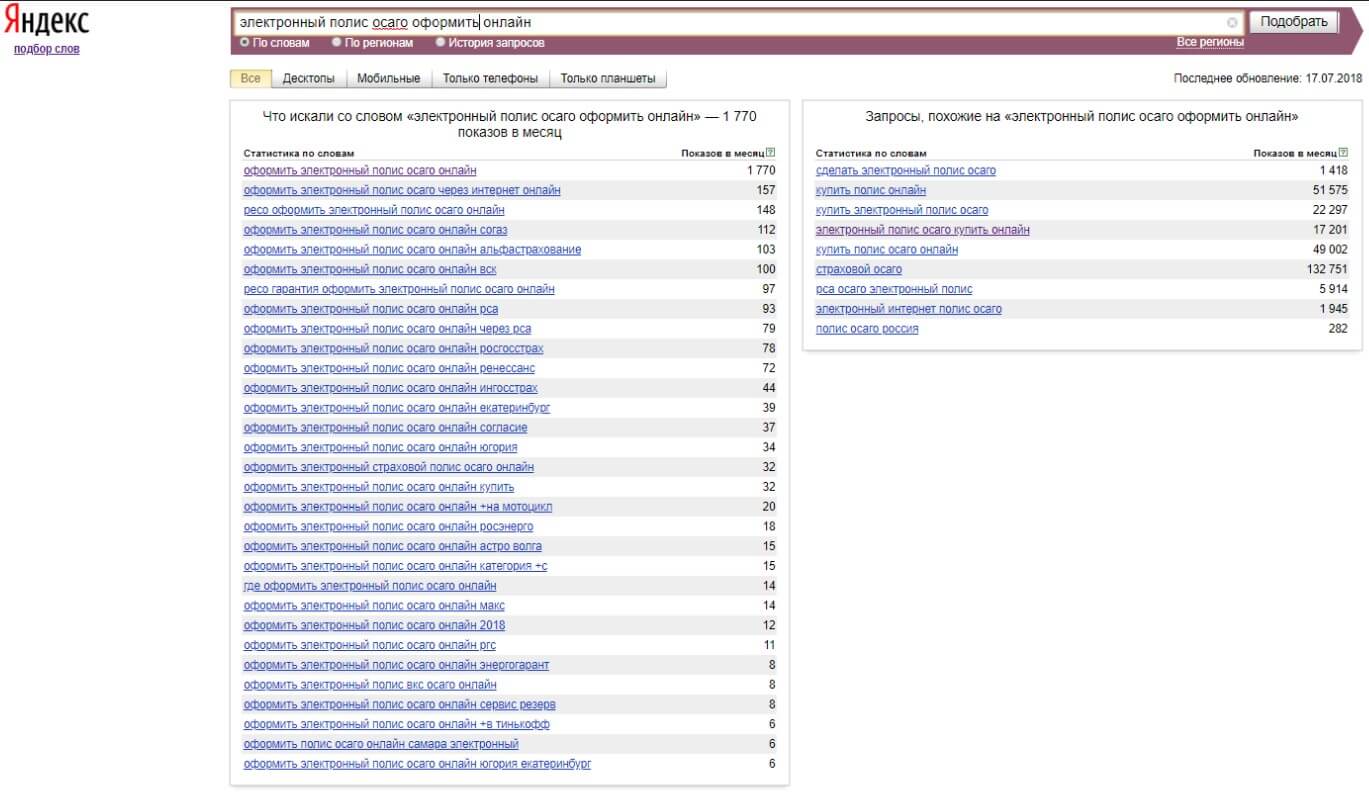Screen dimensions: 1369x793
Task: Open query ending in онлайн согласие
Action: tap(385, 427)
